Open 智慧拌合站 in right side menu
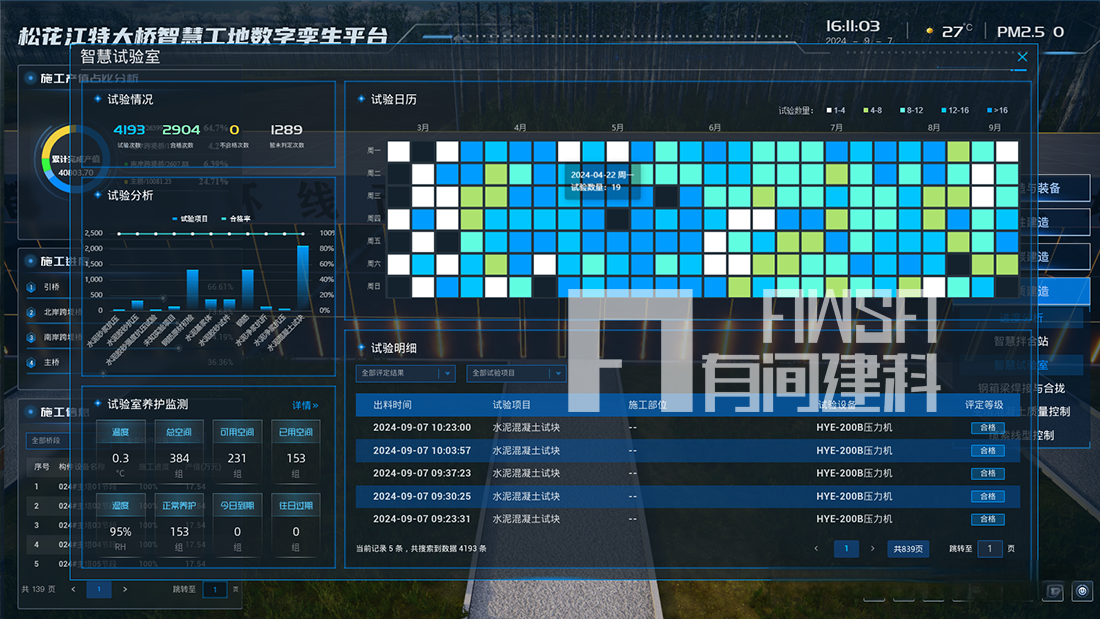1100x619 pixels. (x=1021, y=341)
